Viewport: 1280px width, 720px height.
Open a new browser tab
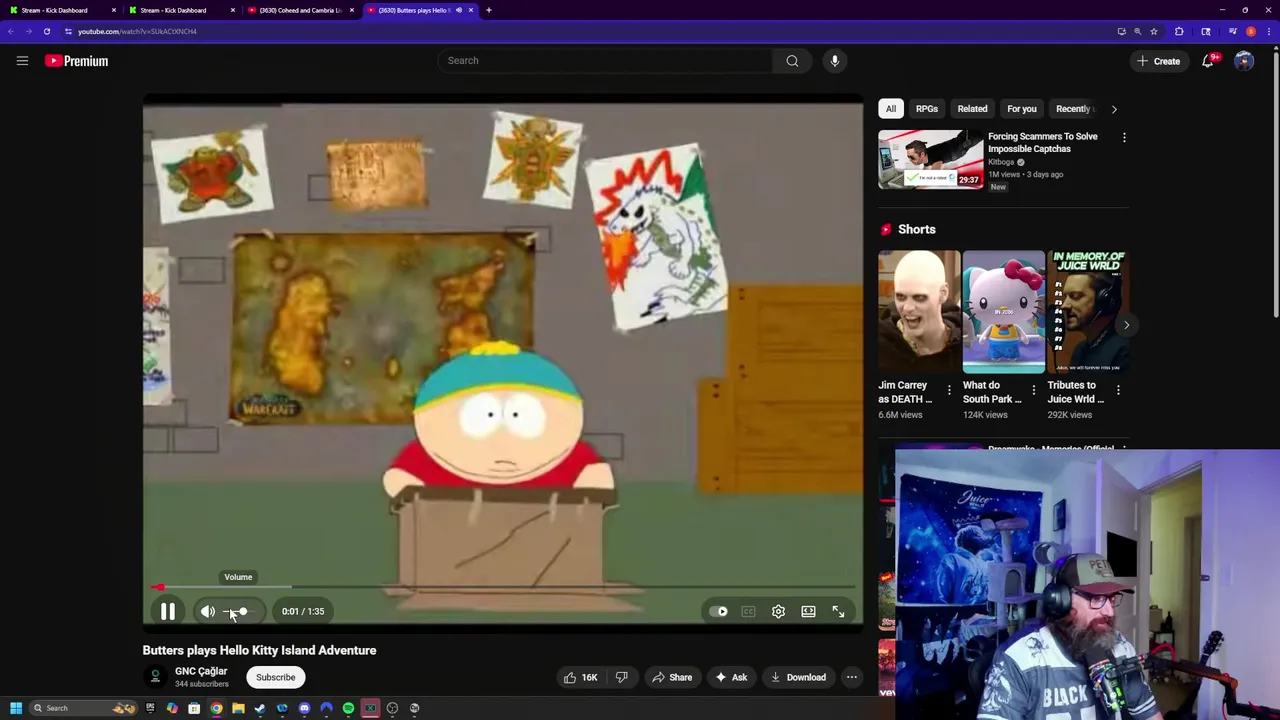click(x=489, y=10)
